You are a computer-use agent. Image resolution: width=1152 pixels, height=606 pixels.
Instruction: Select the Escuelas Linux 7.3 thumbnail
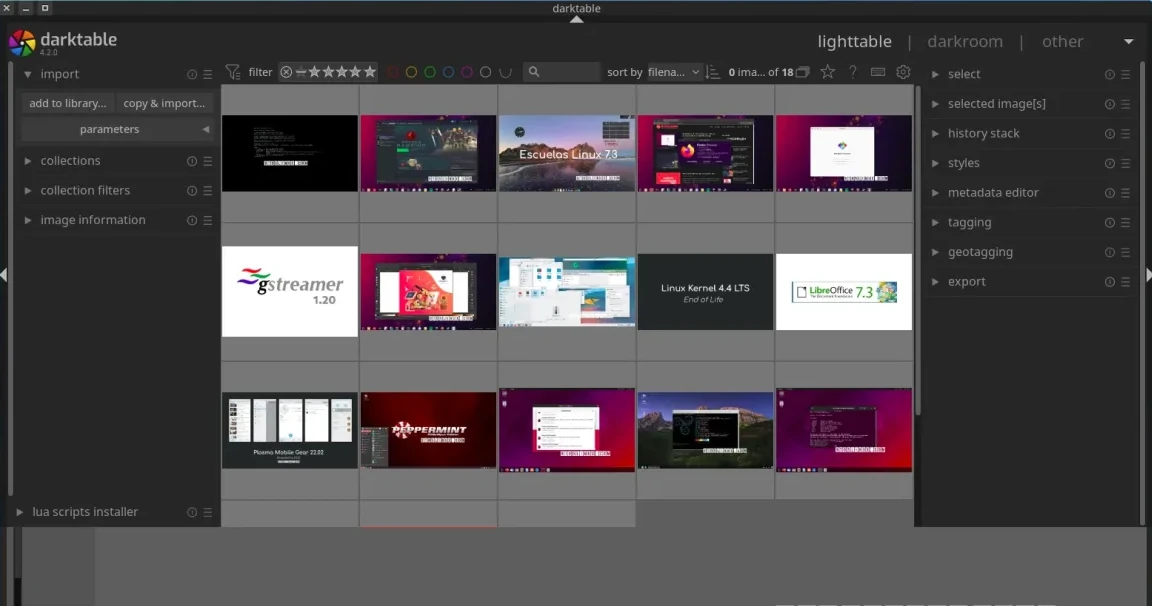coord(566,153)
